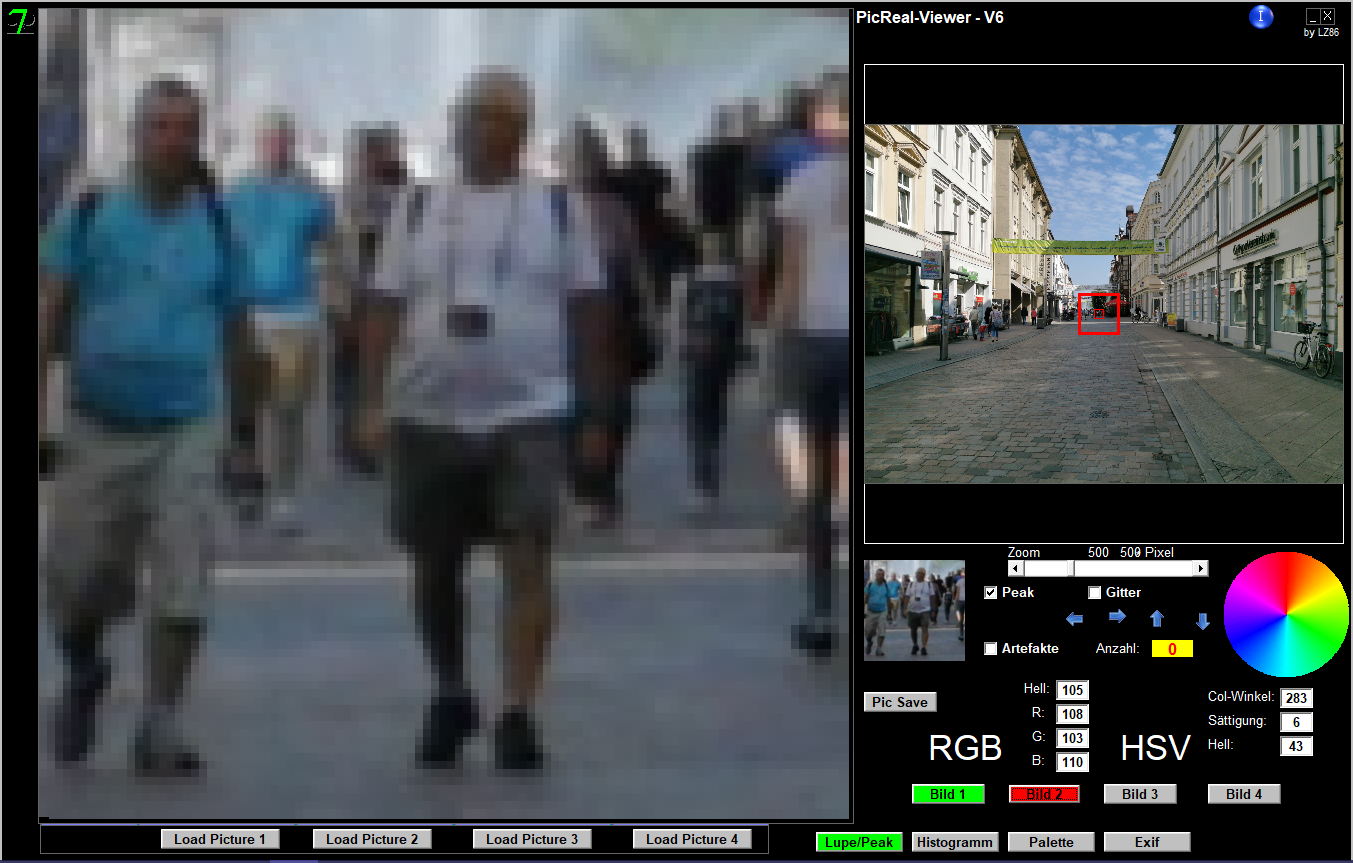Pick a color on the color wheel
The width and height of the screenshot is (1353, 863).
pos(1287,614)
